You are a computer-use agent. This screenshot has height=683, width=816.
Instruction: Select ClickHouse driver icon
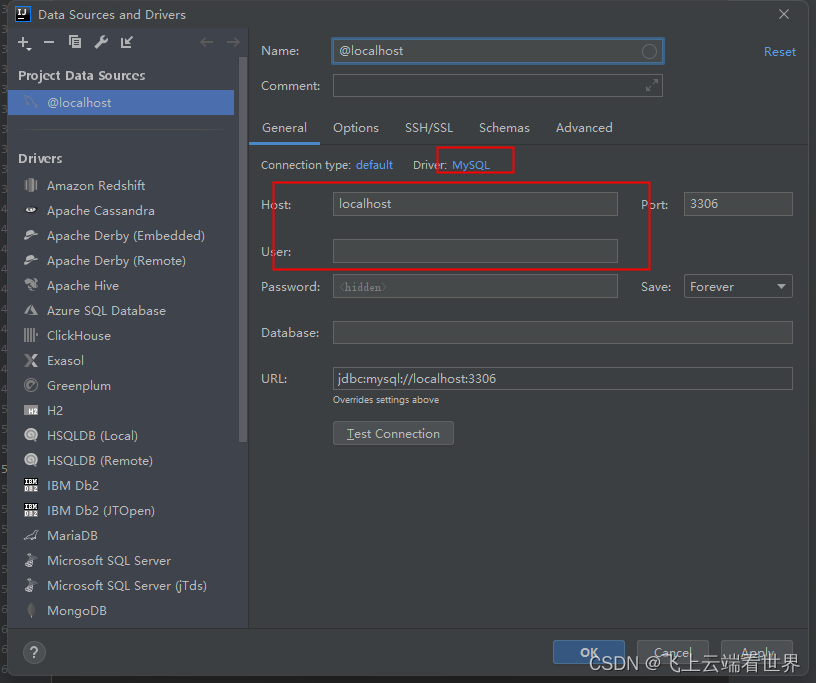[x=31, y=335]
